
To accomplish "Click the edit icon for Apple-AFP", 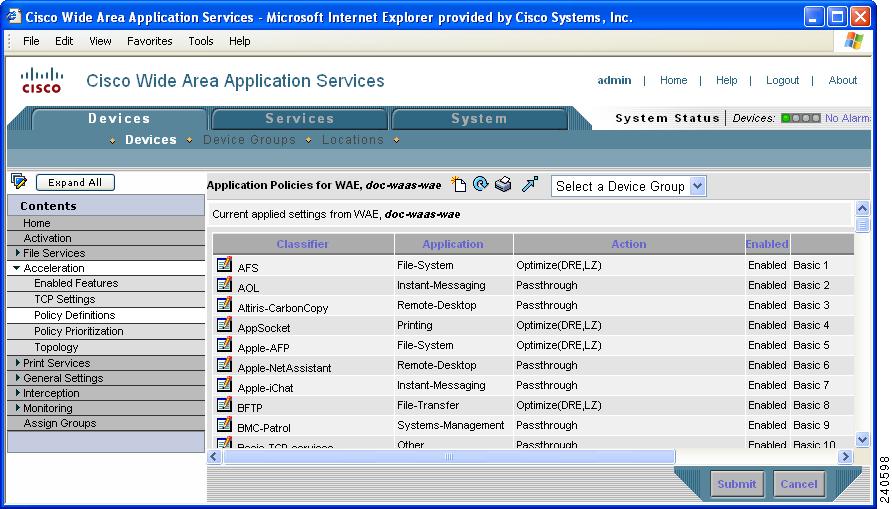I will 224,345.
